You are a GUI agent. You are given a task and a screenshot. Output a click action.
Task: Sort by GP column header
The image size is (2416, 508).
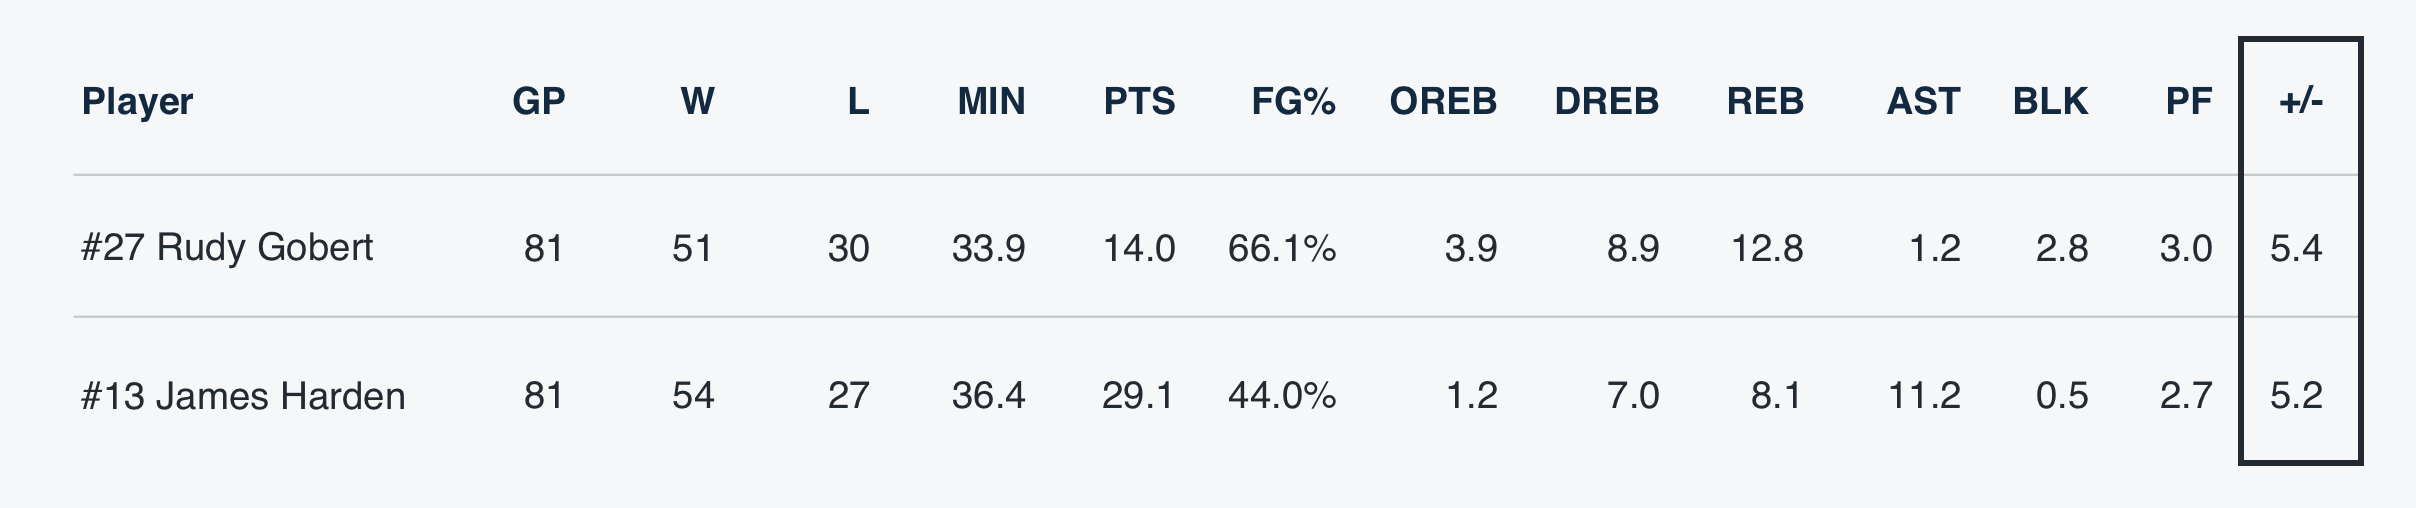pos(539,102)
